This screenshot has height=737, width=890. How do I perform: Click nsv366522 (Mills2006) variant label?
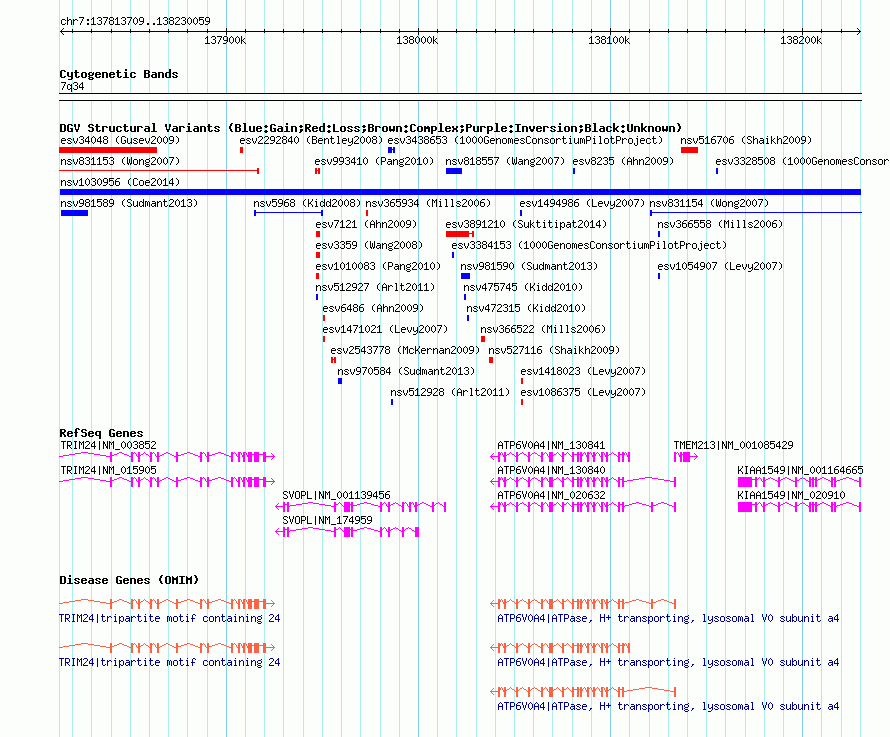pyautogui.click(x=543, y=329)
